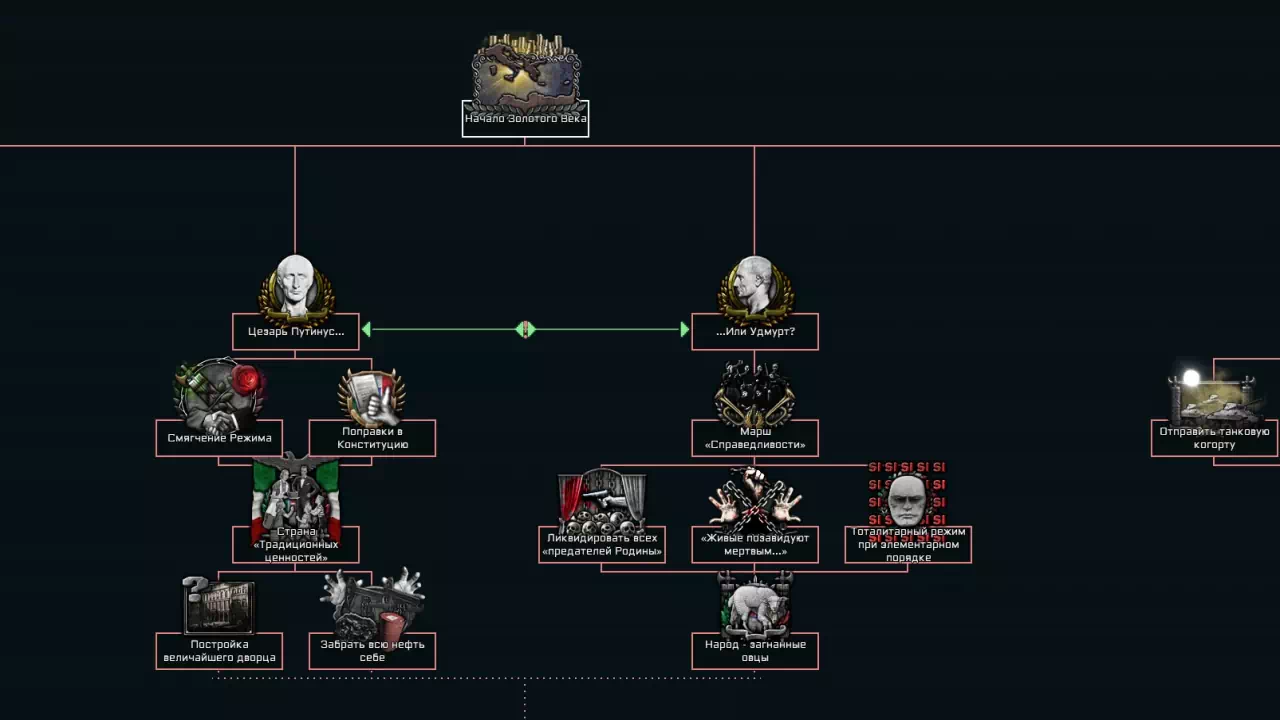Click the Народ - загнанные овцы label box

[x=755, y=651]
